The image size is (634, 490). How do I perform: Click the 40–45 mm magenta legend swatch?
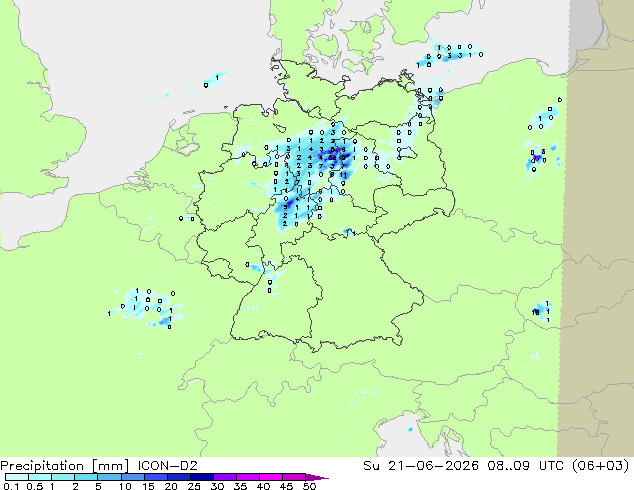pyautogui.click(x=271, y=477)
